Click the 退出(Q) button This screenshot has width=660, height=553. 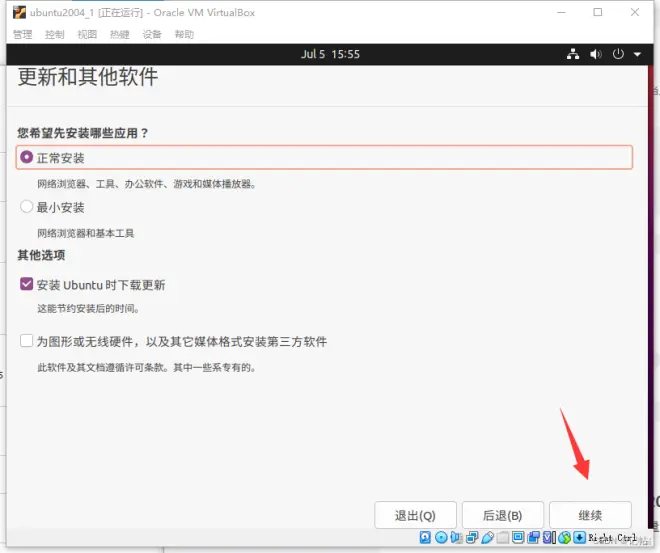pos(415,515)
